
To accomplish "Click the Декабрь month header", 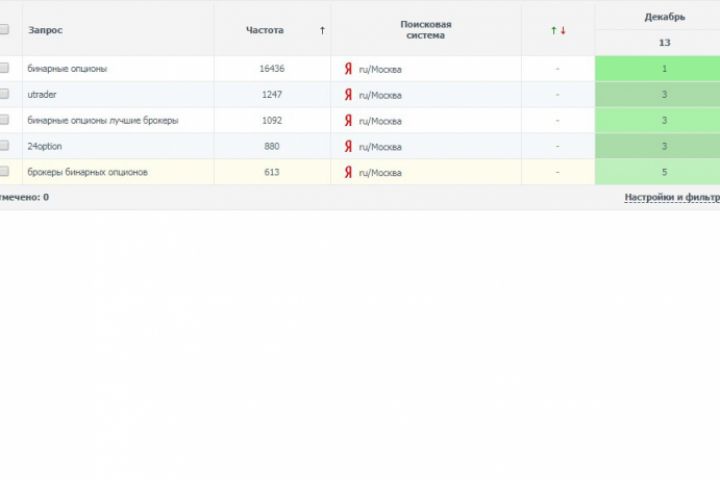I will 664,17.
